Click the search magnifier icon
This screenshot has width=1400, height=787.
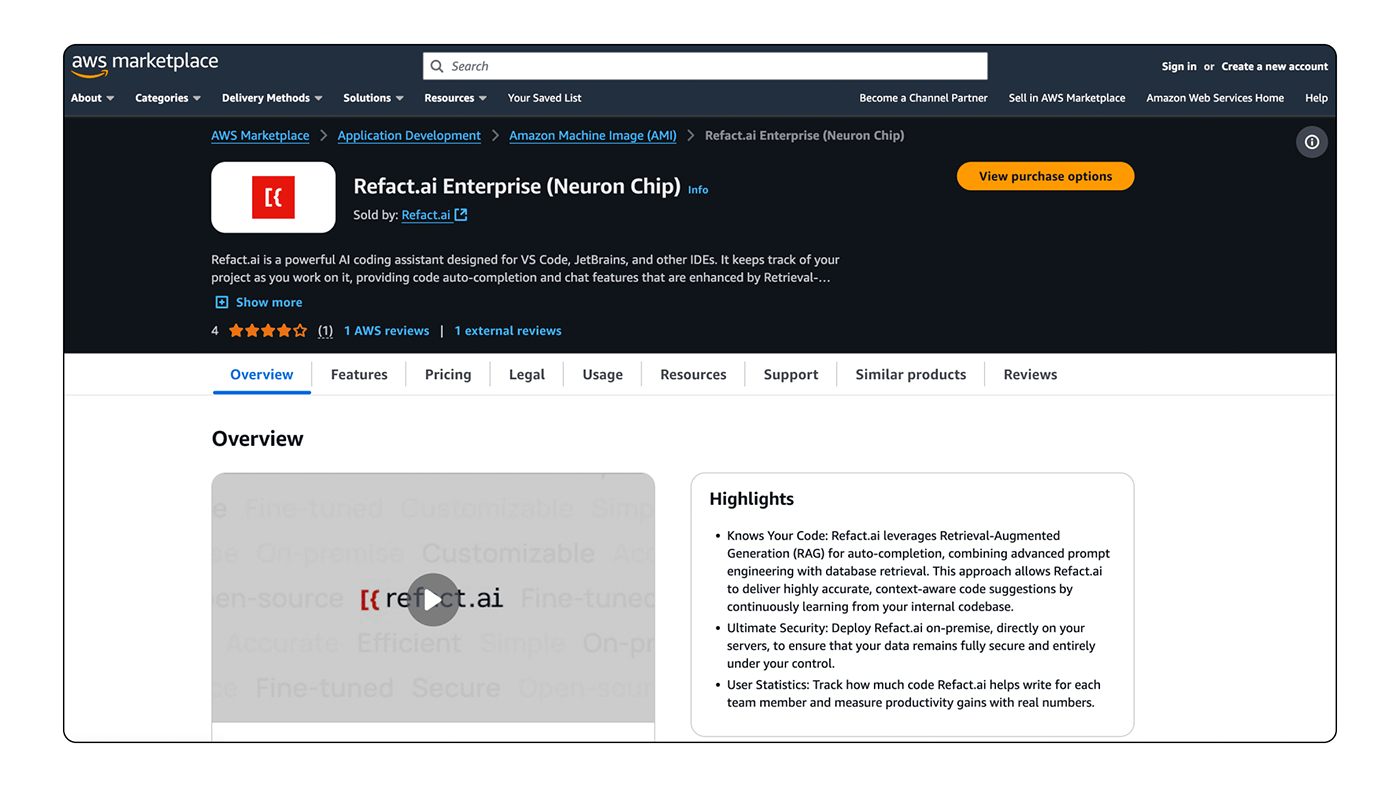437,66
